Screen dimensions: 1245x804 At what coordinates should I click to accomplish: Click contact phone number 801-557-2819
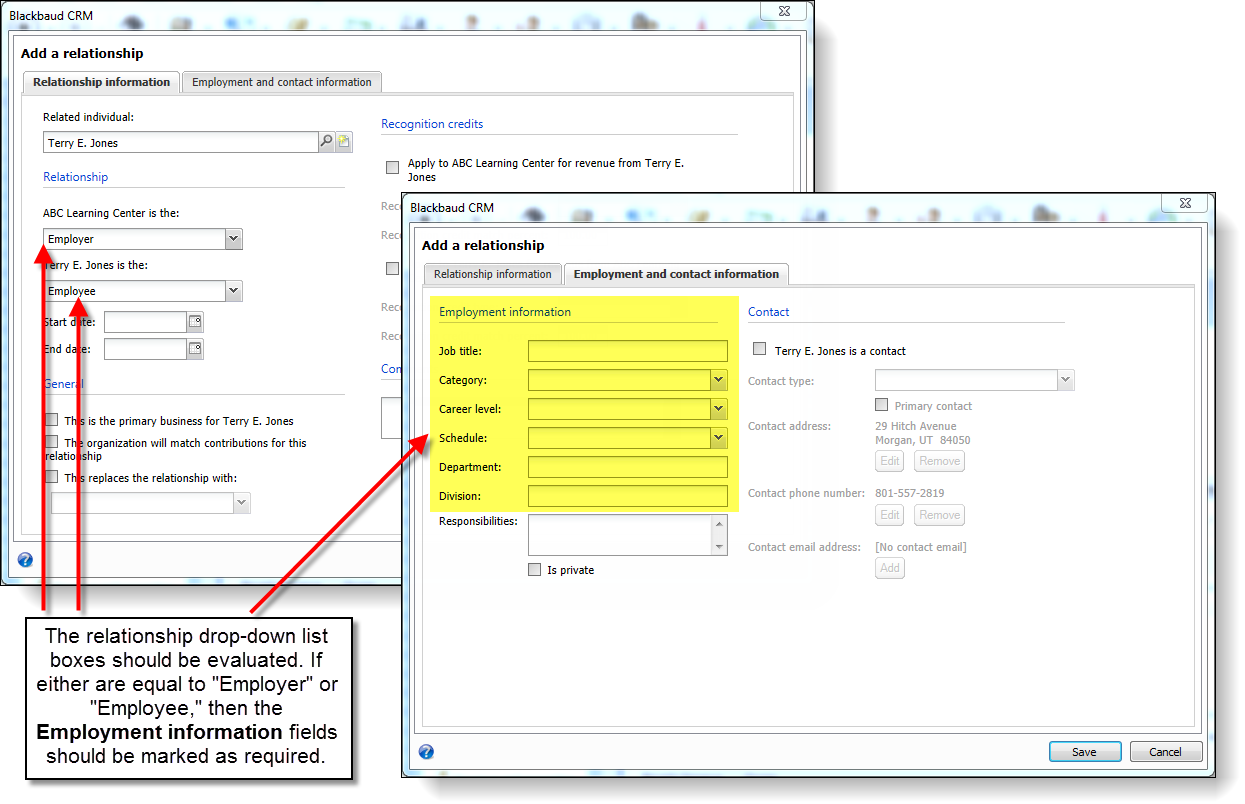click(910, 493)
